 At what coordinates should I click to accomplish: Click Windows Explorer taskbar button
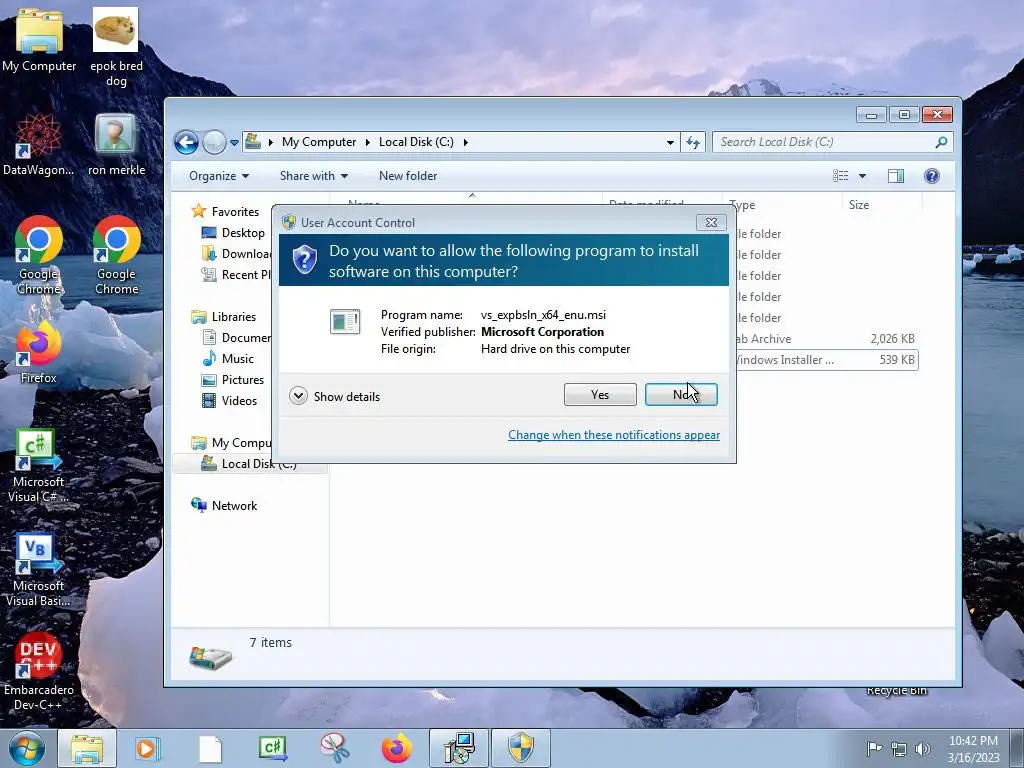[87, 748]
